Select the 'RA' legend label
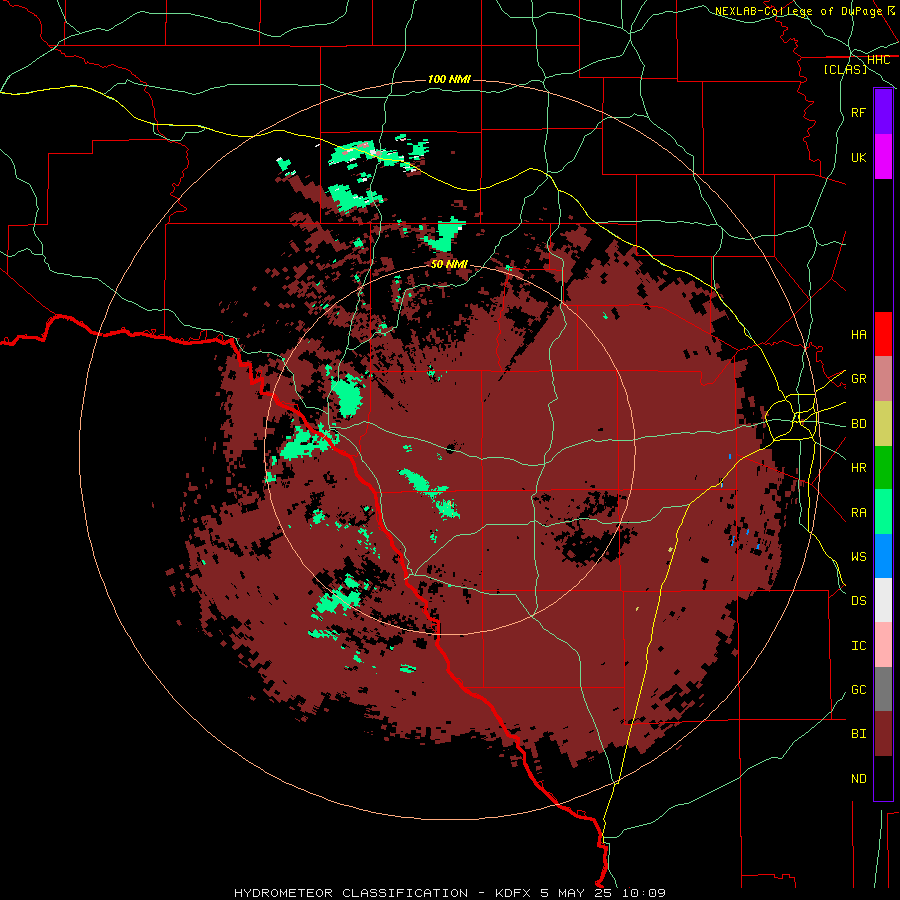 [858, 512]
